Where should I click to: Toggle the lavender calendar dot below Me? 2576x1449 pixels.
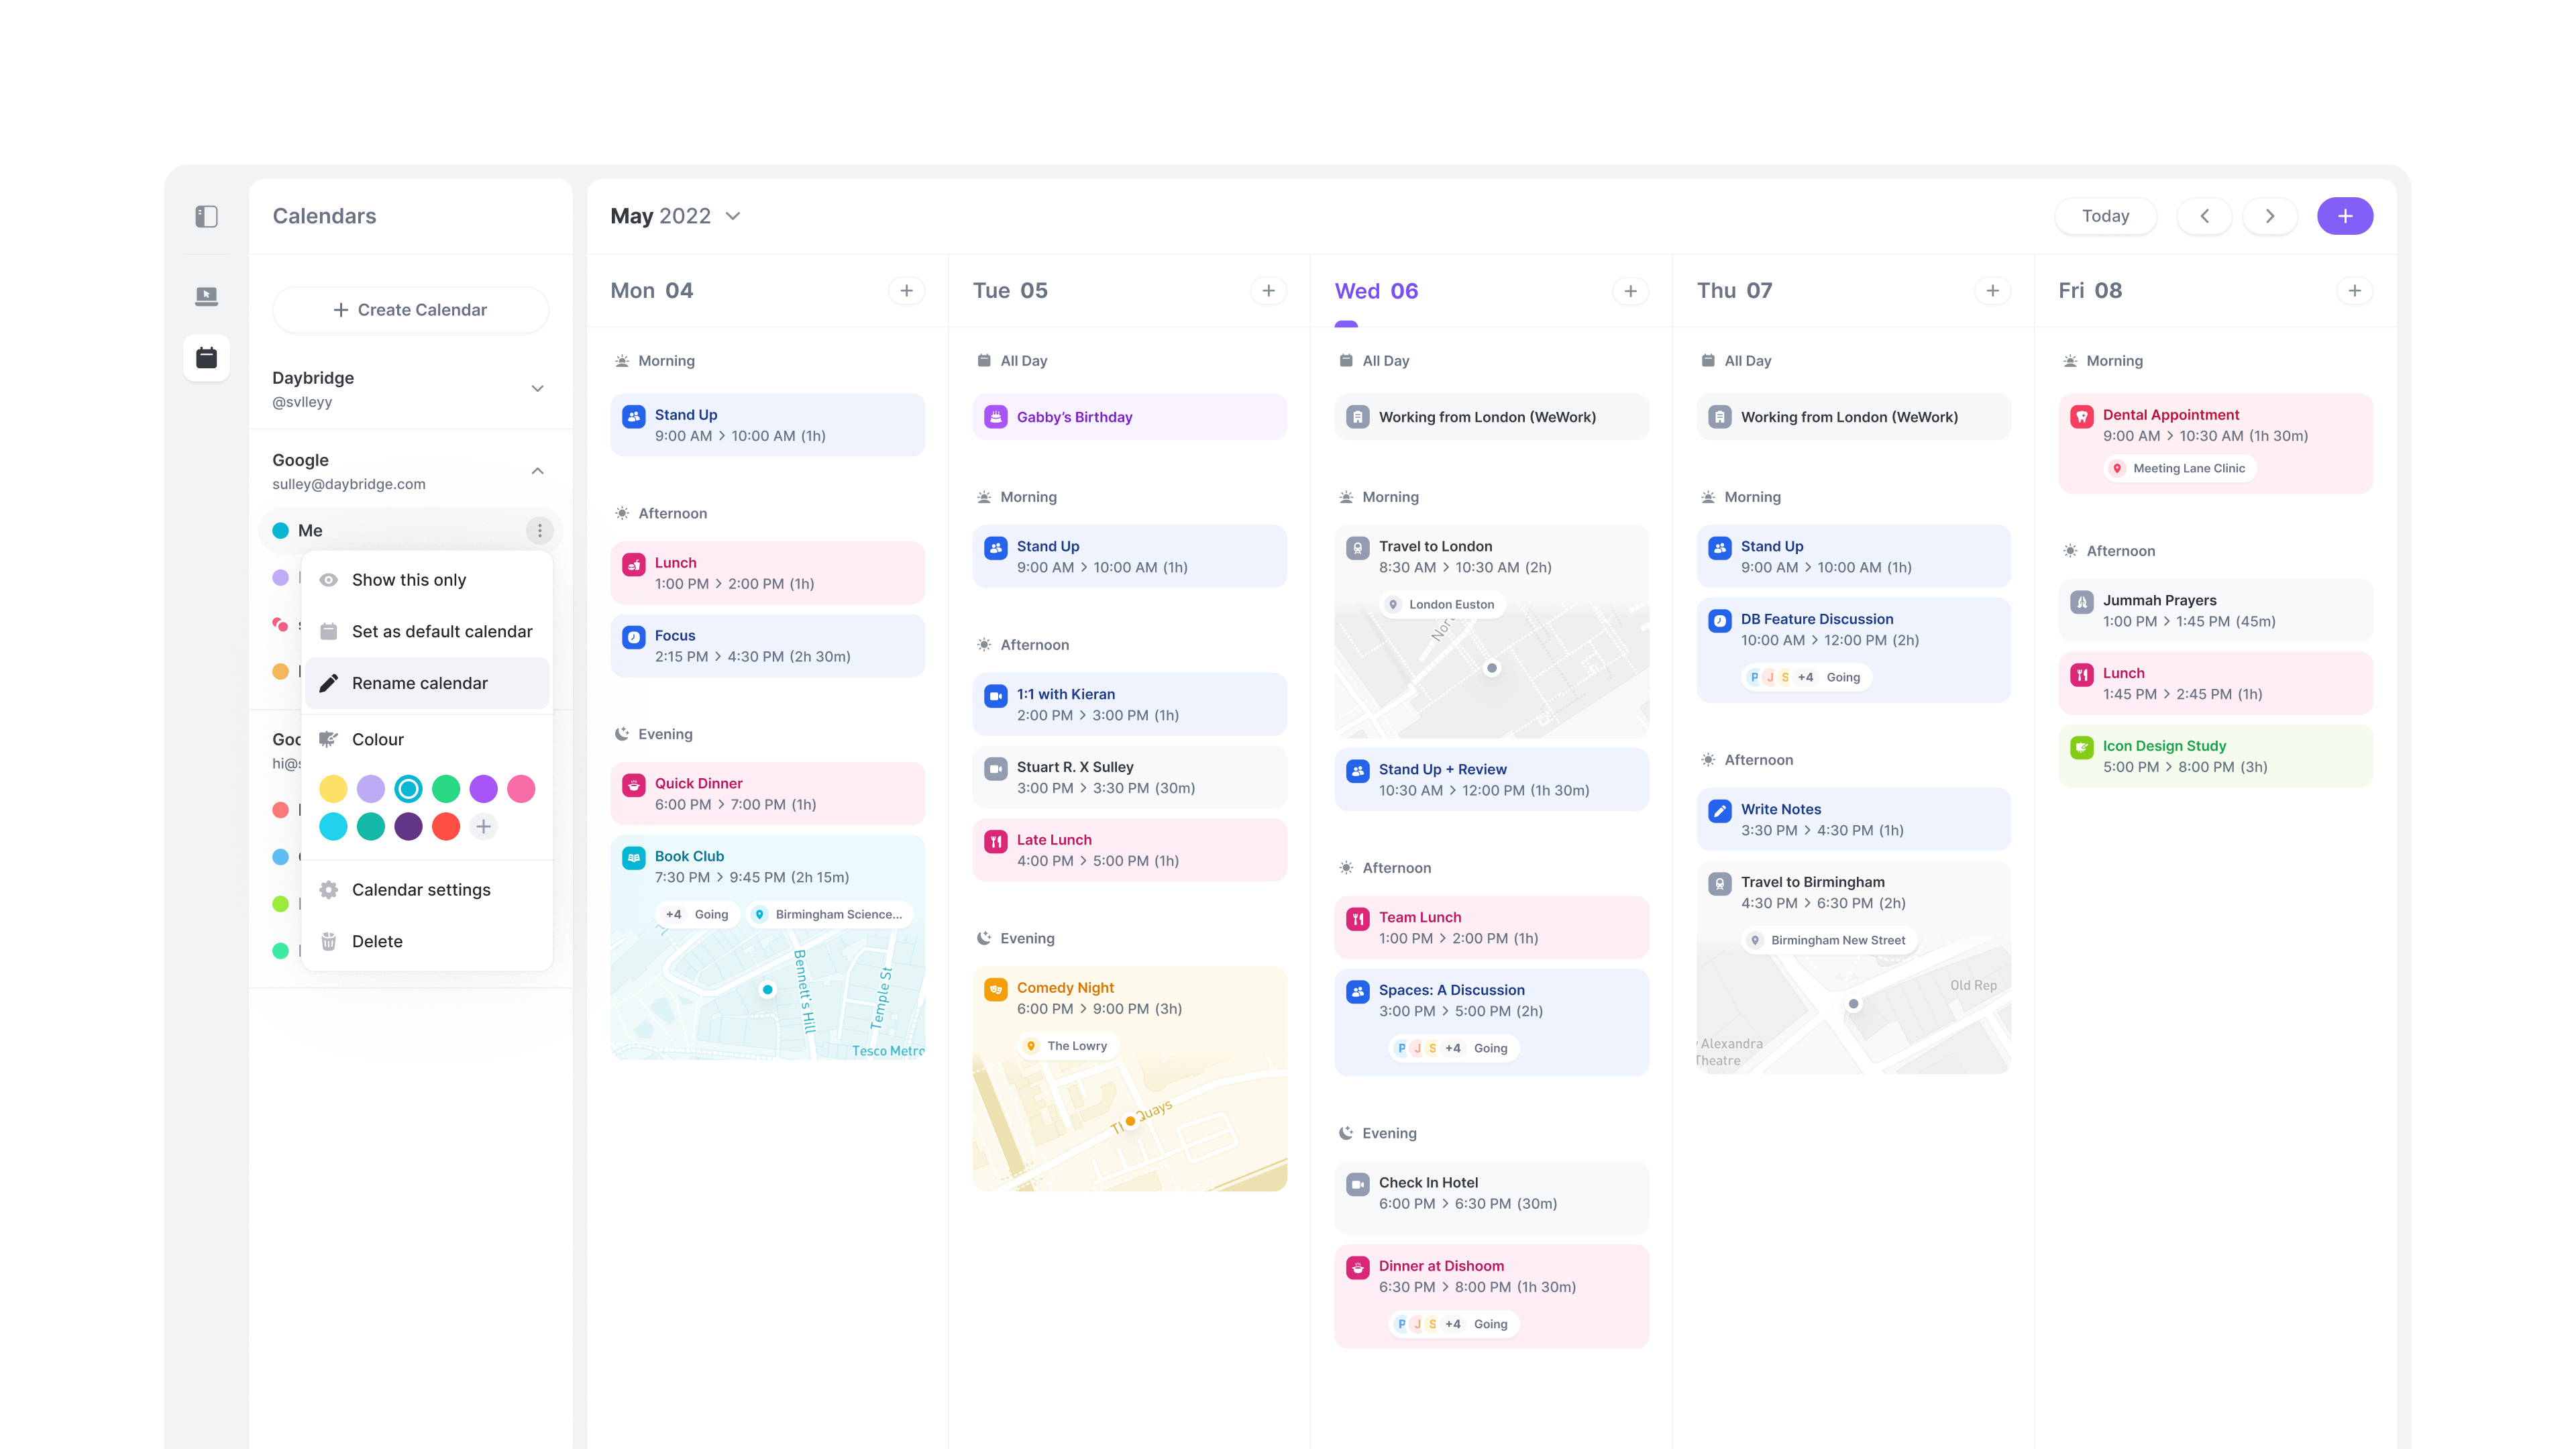(x=280, y=578)
